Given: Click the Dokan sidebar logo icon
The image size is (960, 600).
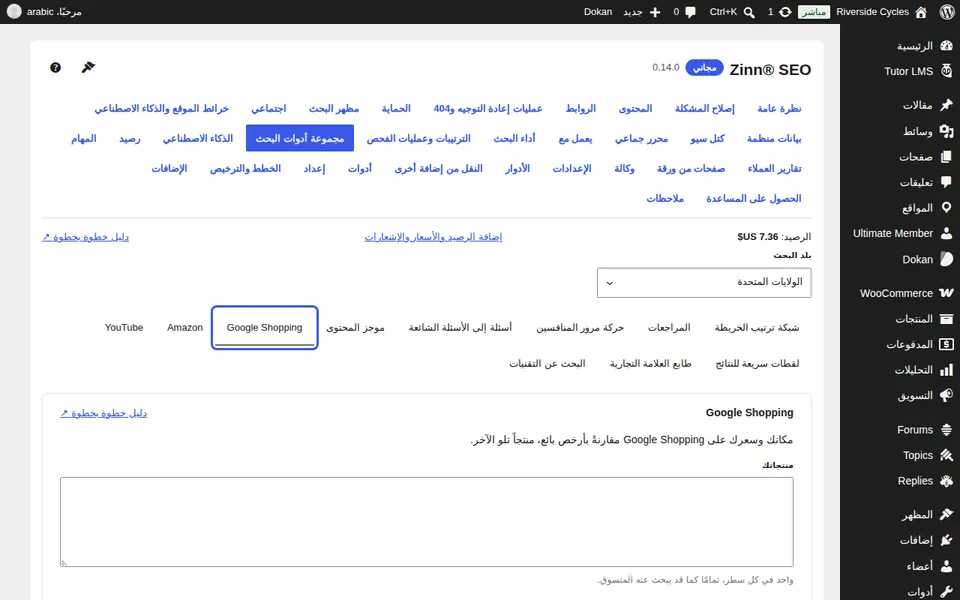Looking at the screenshot, I should click(947, 259).
